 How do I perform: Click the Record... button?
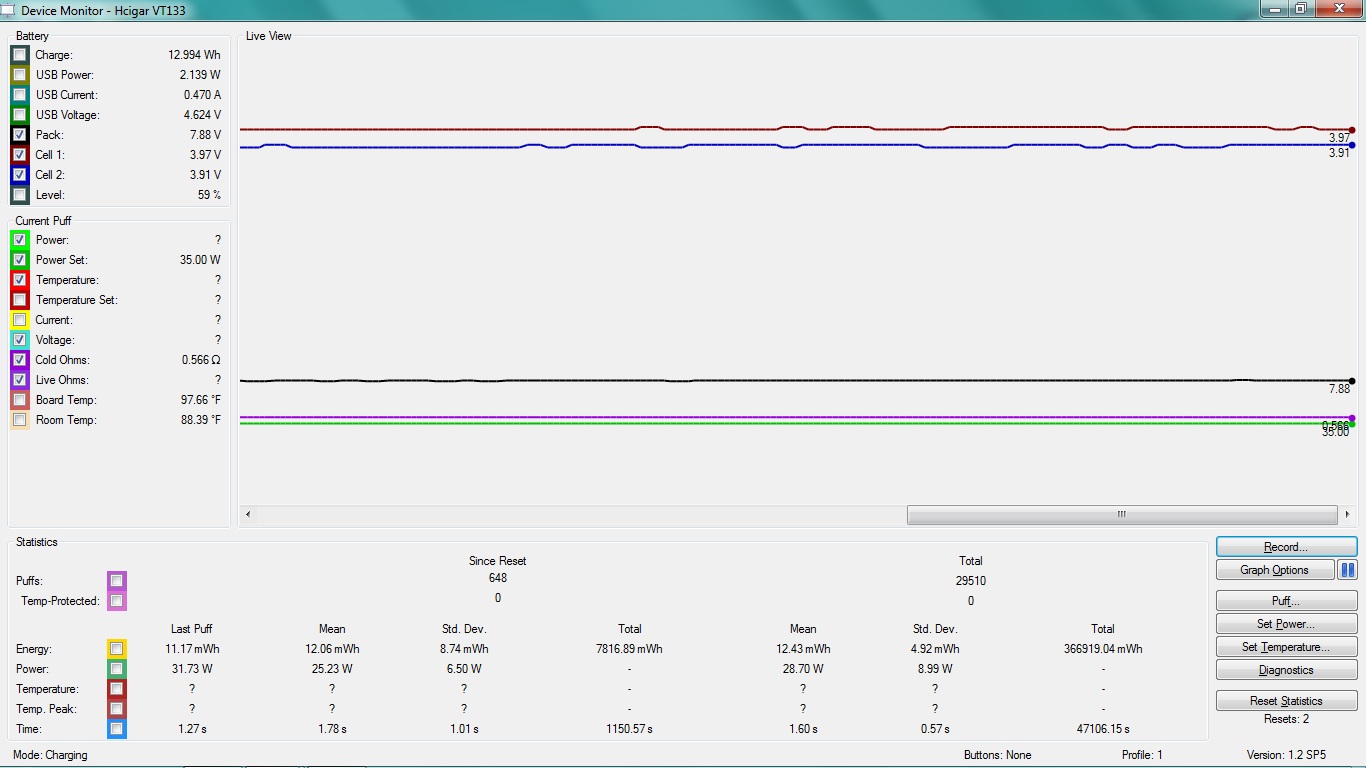[1286, 547]
